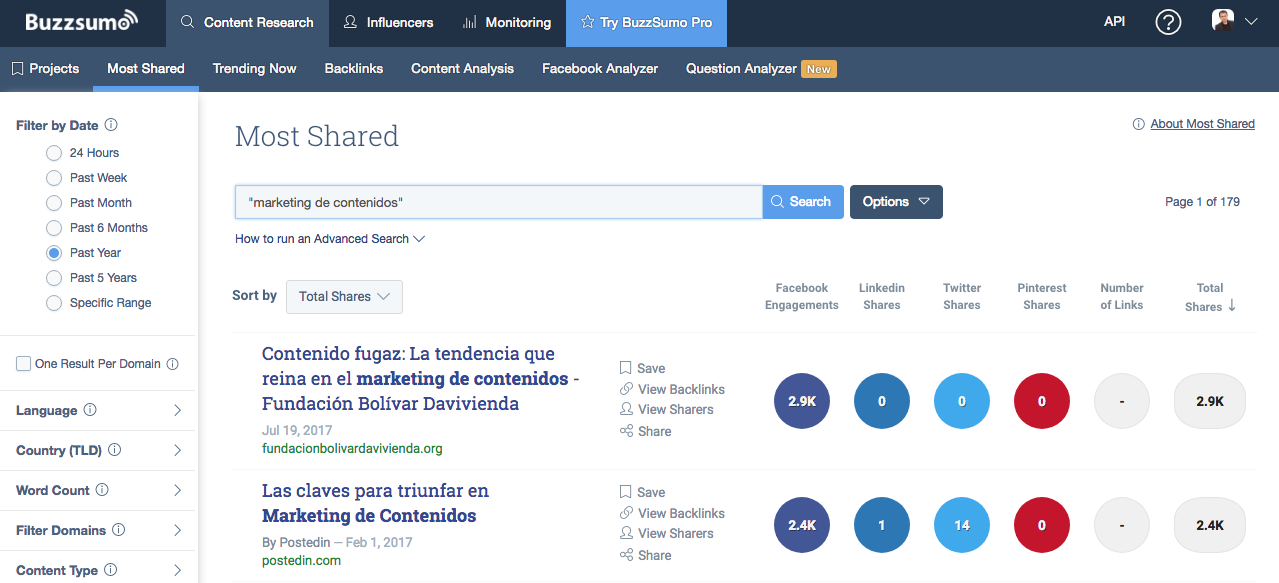
Task: Switch to Content Analysis tab
Action: (x=462, y=69)
